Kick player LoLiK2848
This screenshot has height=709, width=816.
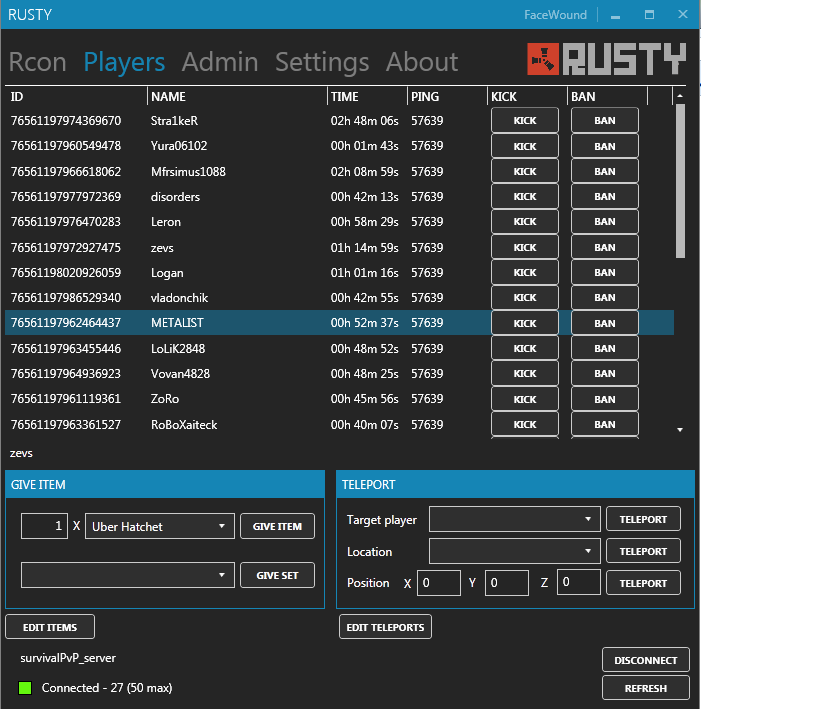[x=525, y=348]
